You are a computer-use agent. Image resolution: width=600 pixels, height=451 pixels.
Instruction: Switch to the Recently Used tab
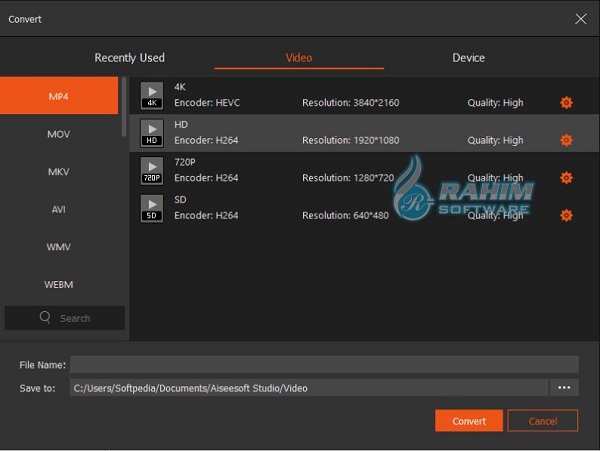coord(129,58)
